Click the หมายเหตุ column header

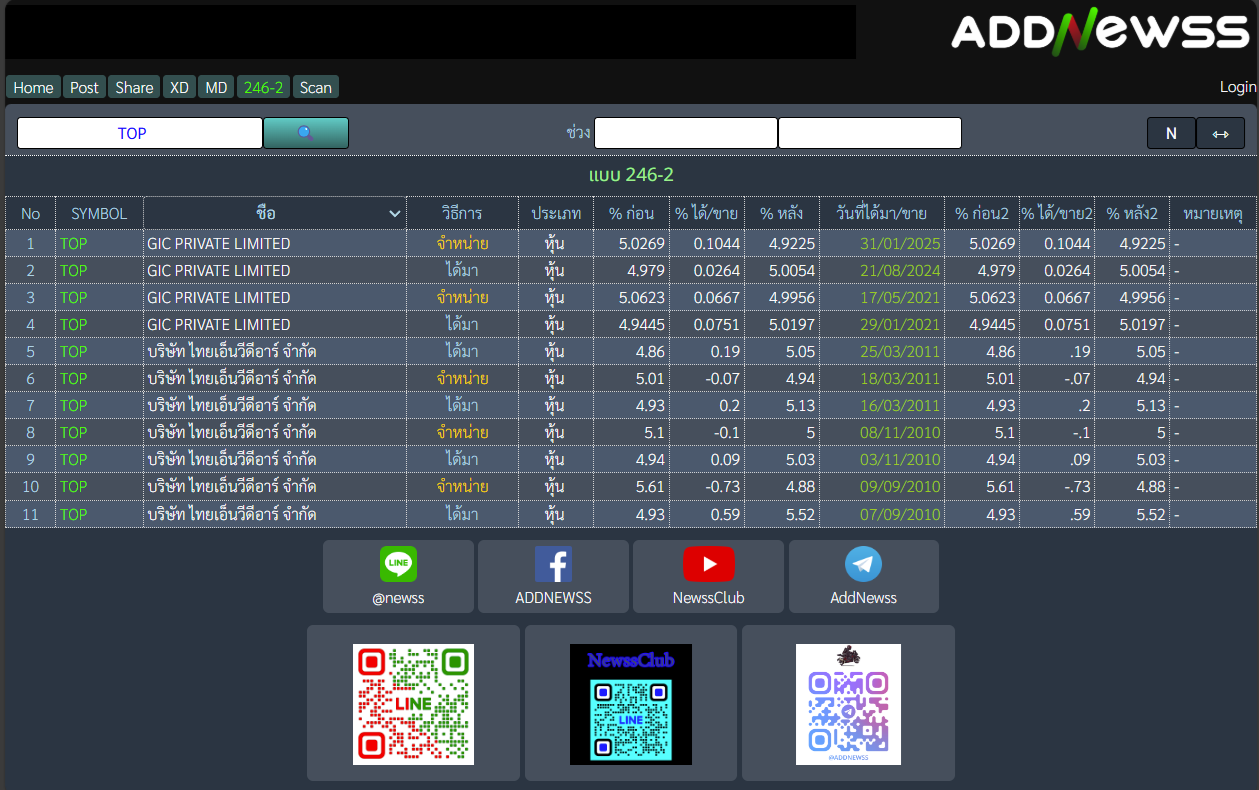(x=1213, y=214)
